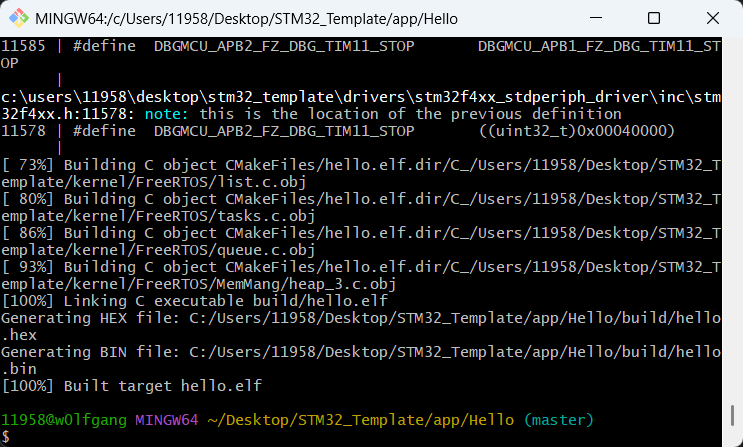
Task: Click the scrollbar thumb at bottom right
Action: pos(733,414)
